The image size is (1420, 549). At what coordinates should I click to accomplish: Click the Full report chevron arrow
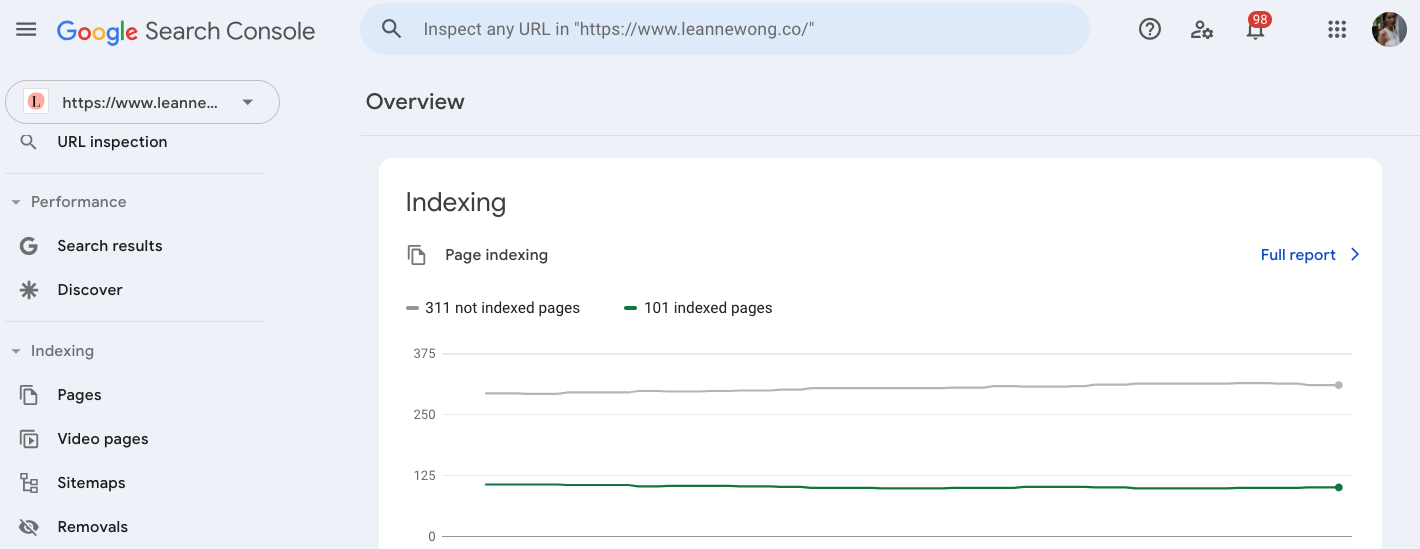tap(1355, 255)
